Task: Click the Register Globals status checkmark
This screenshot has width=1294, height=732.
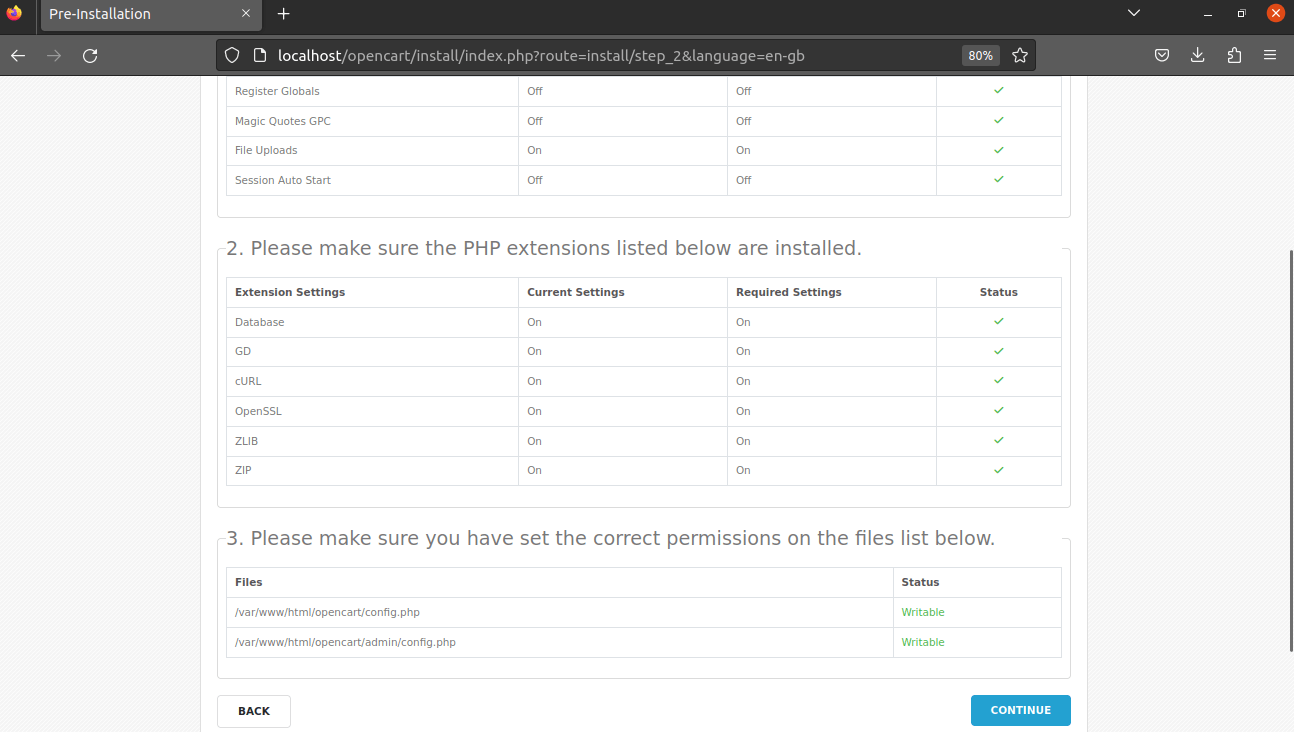Action: tap(998, 90)
